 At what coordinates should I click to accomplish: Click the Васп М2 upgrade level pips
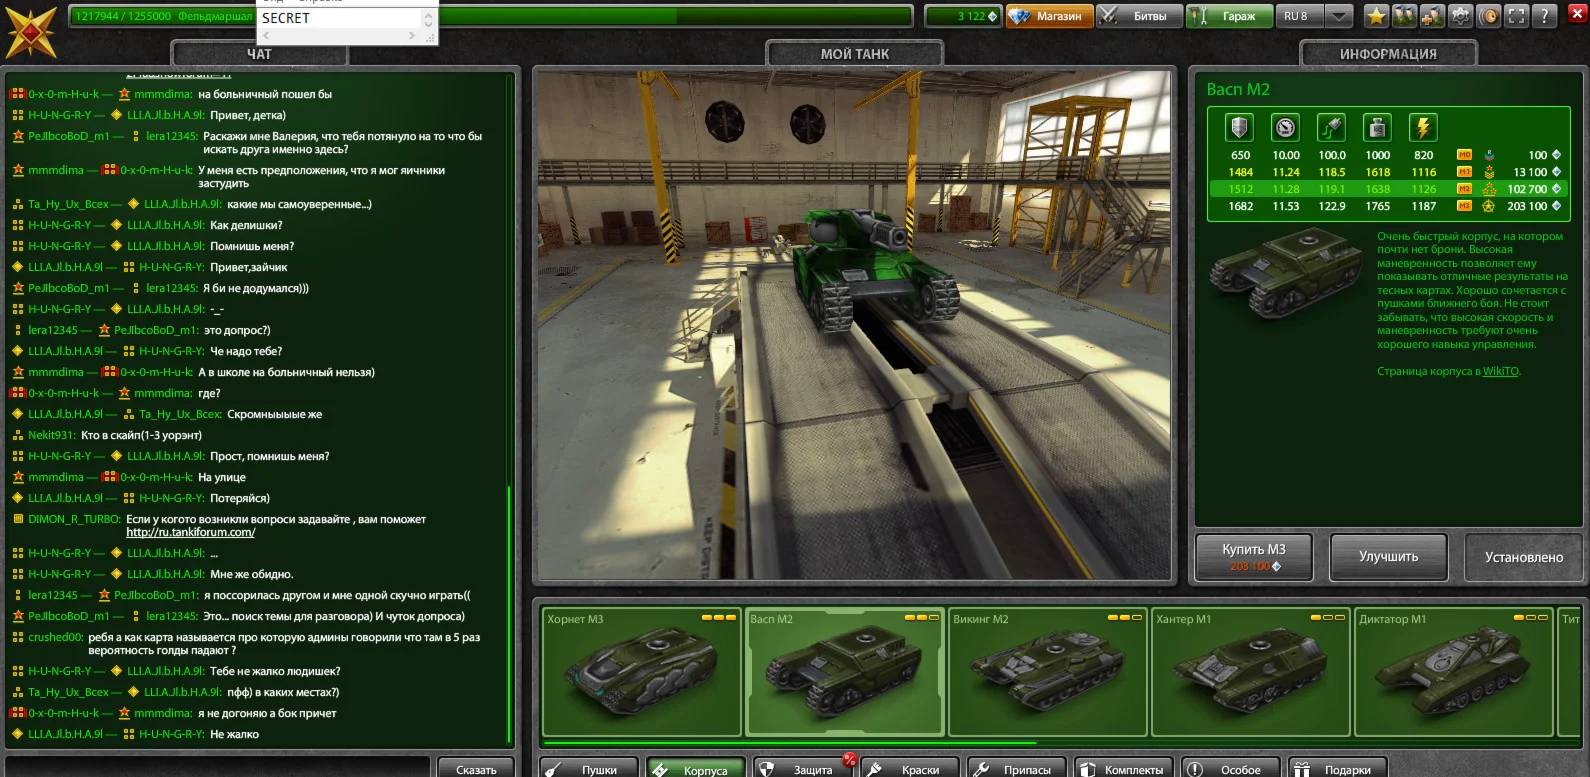click(x=921, y=618)
